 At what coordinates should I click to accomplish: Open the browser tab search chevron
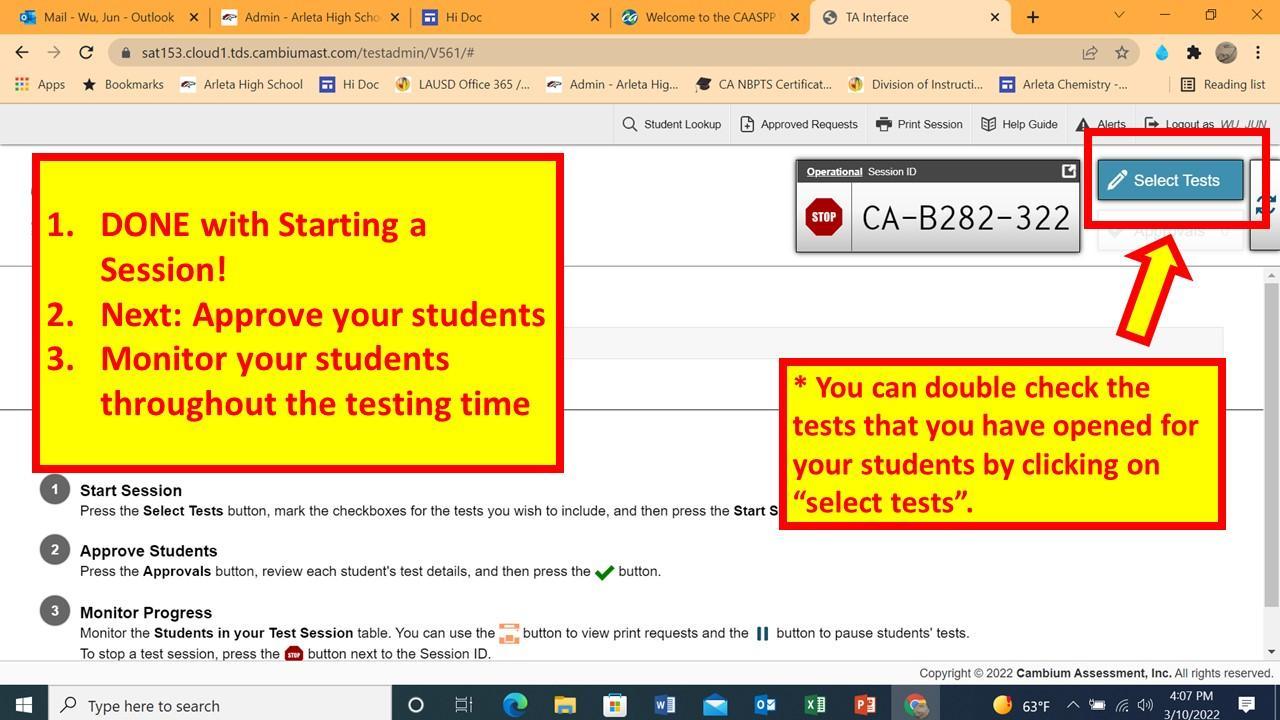1119,17
